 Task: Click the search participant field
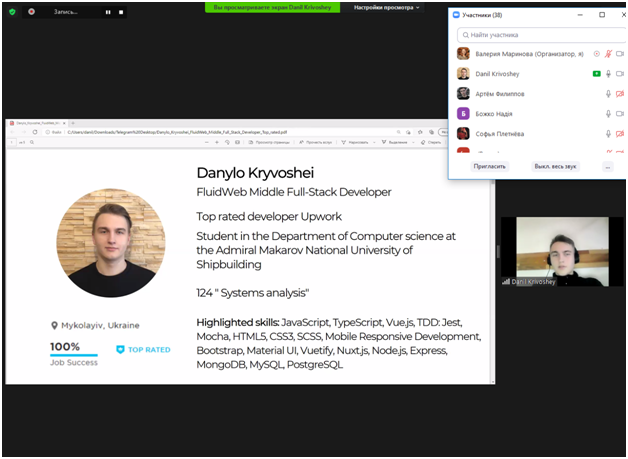535,34
